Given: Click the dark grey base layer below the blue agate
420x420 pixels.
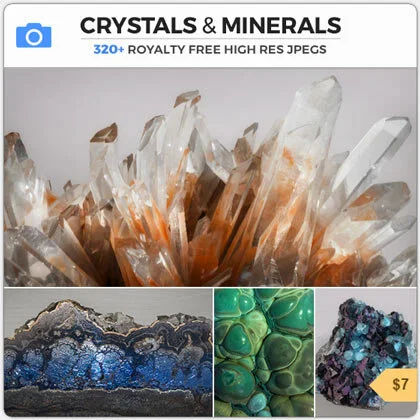Looking at the screenshot, I should 108,402.
